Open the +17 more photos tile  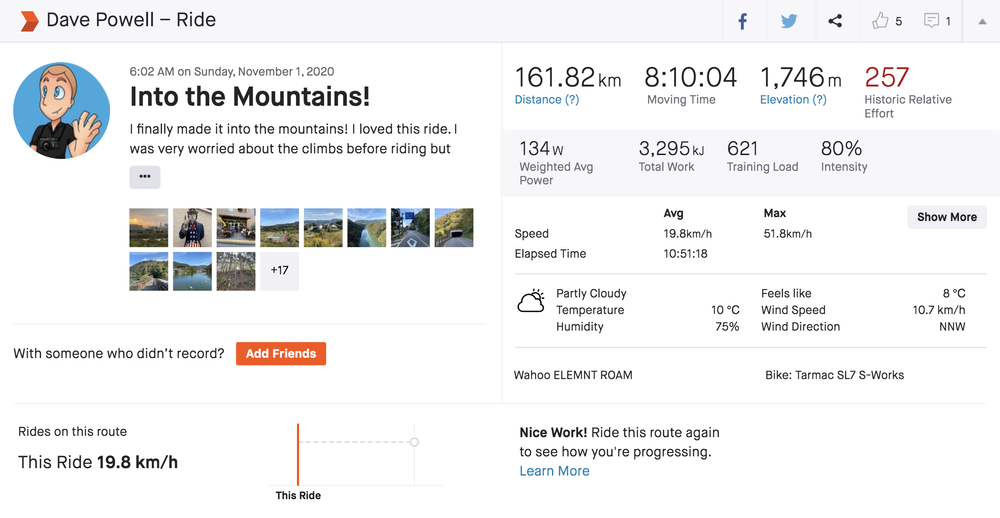point(279,270)
